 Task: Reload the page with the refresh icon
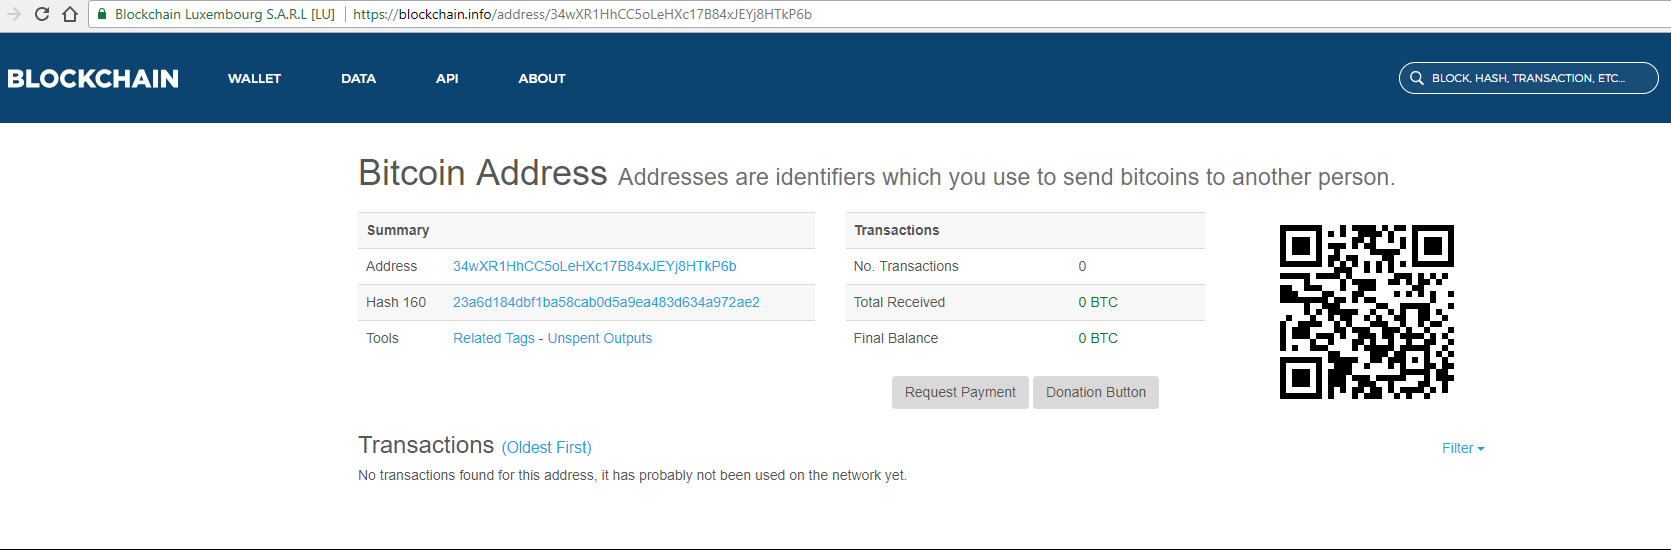pos(42,14)
